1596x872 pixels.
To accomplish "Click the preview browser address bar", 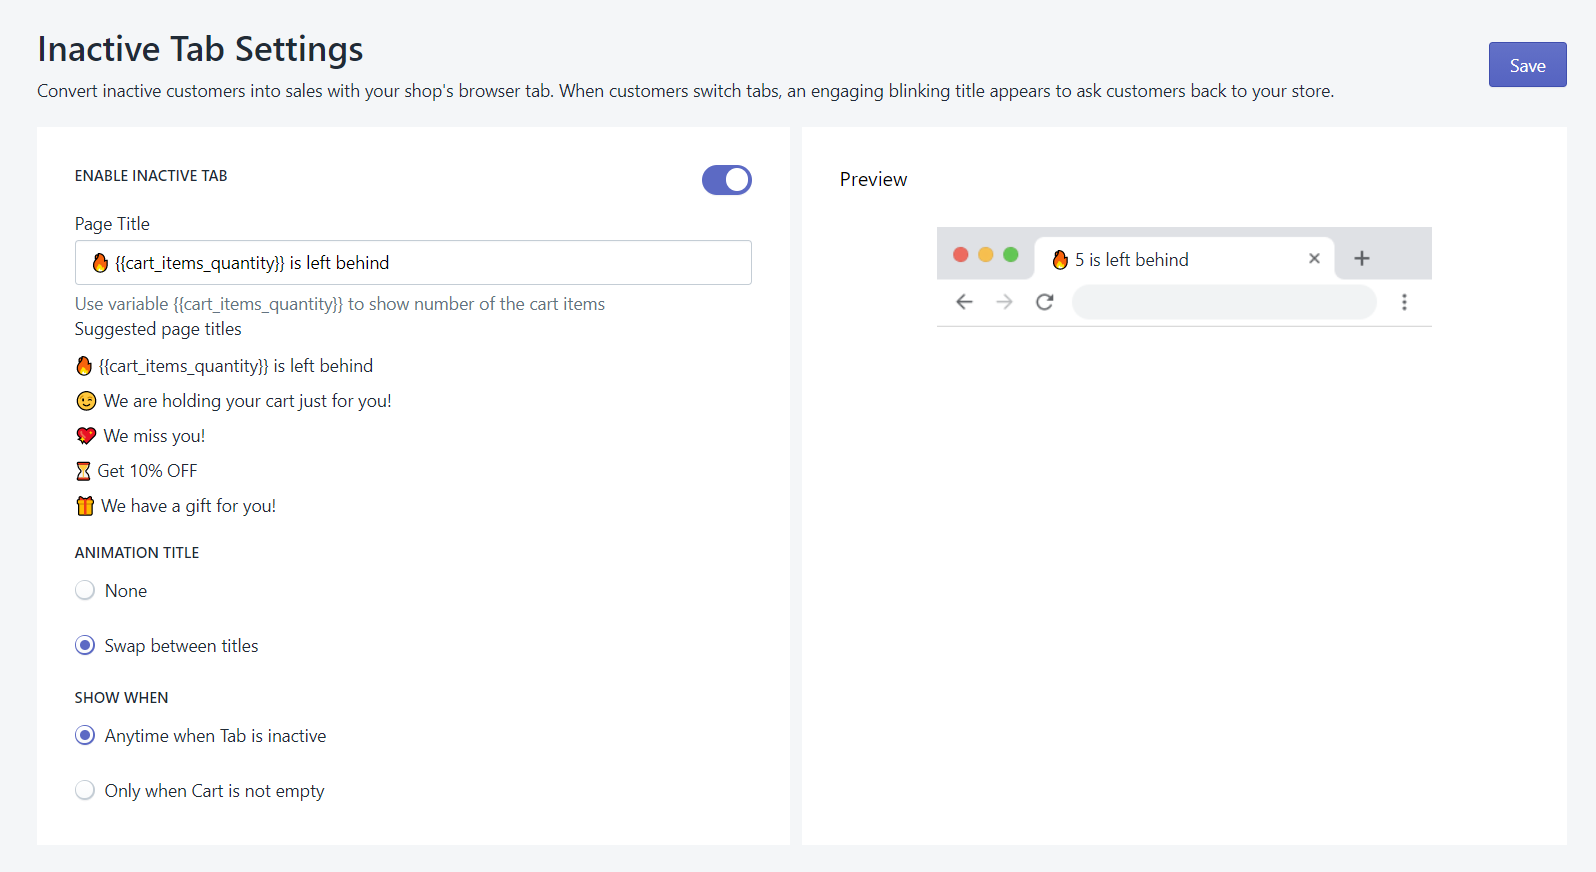I will coord(1223,302).
